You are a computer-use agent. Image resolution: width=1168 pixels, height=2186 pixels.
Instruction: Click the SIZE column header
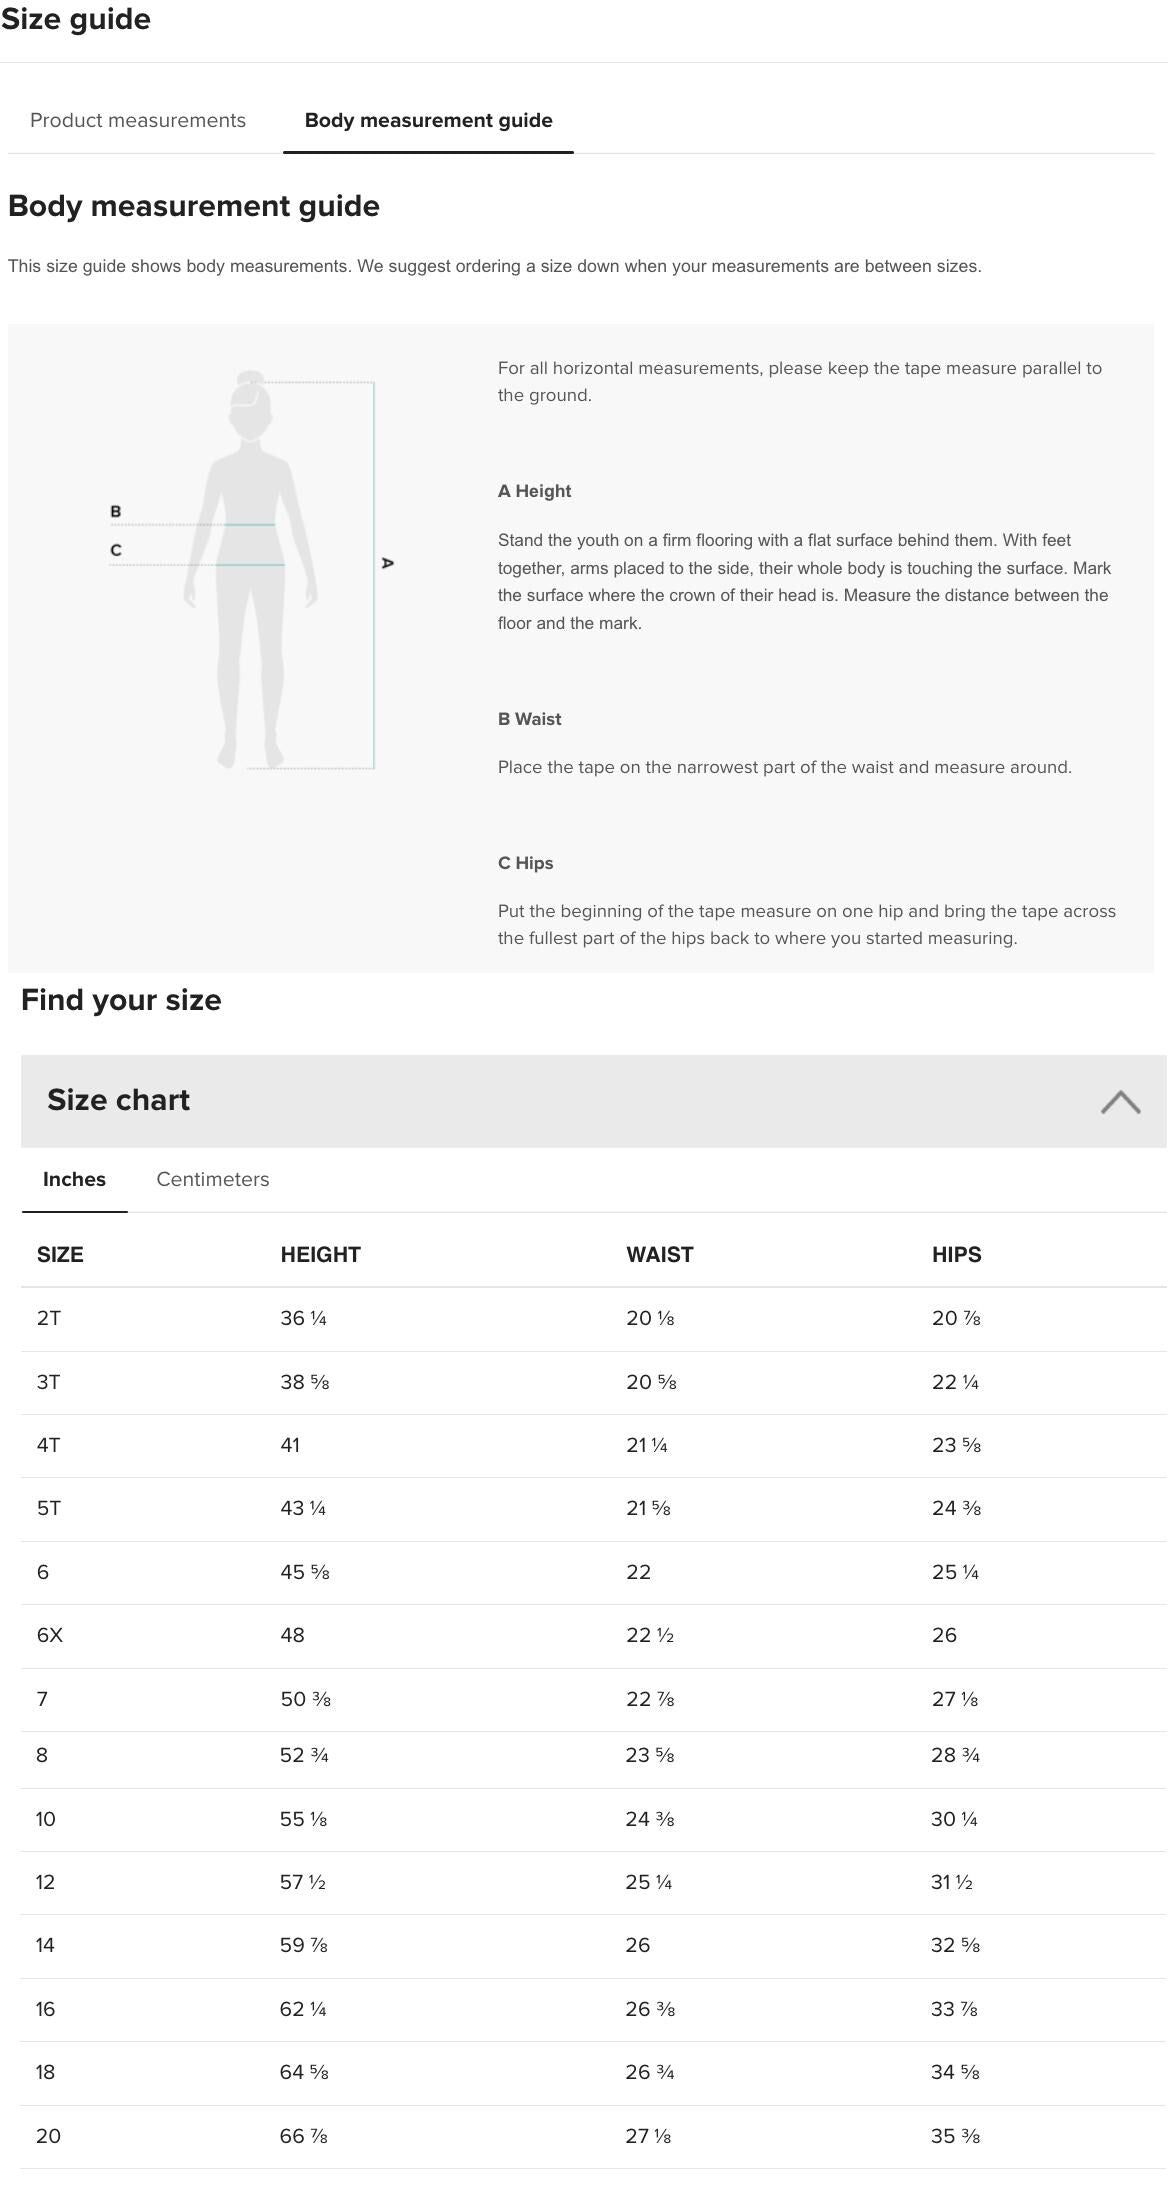(60, 1254)
